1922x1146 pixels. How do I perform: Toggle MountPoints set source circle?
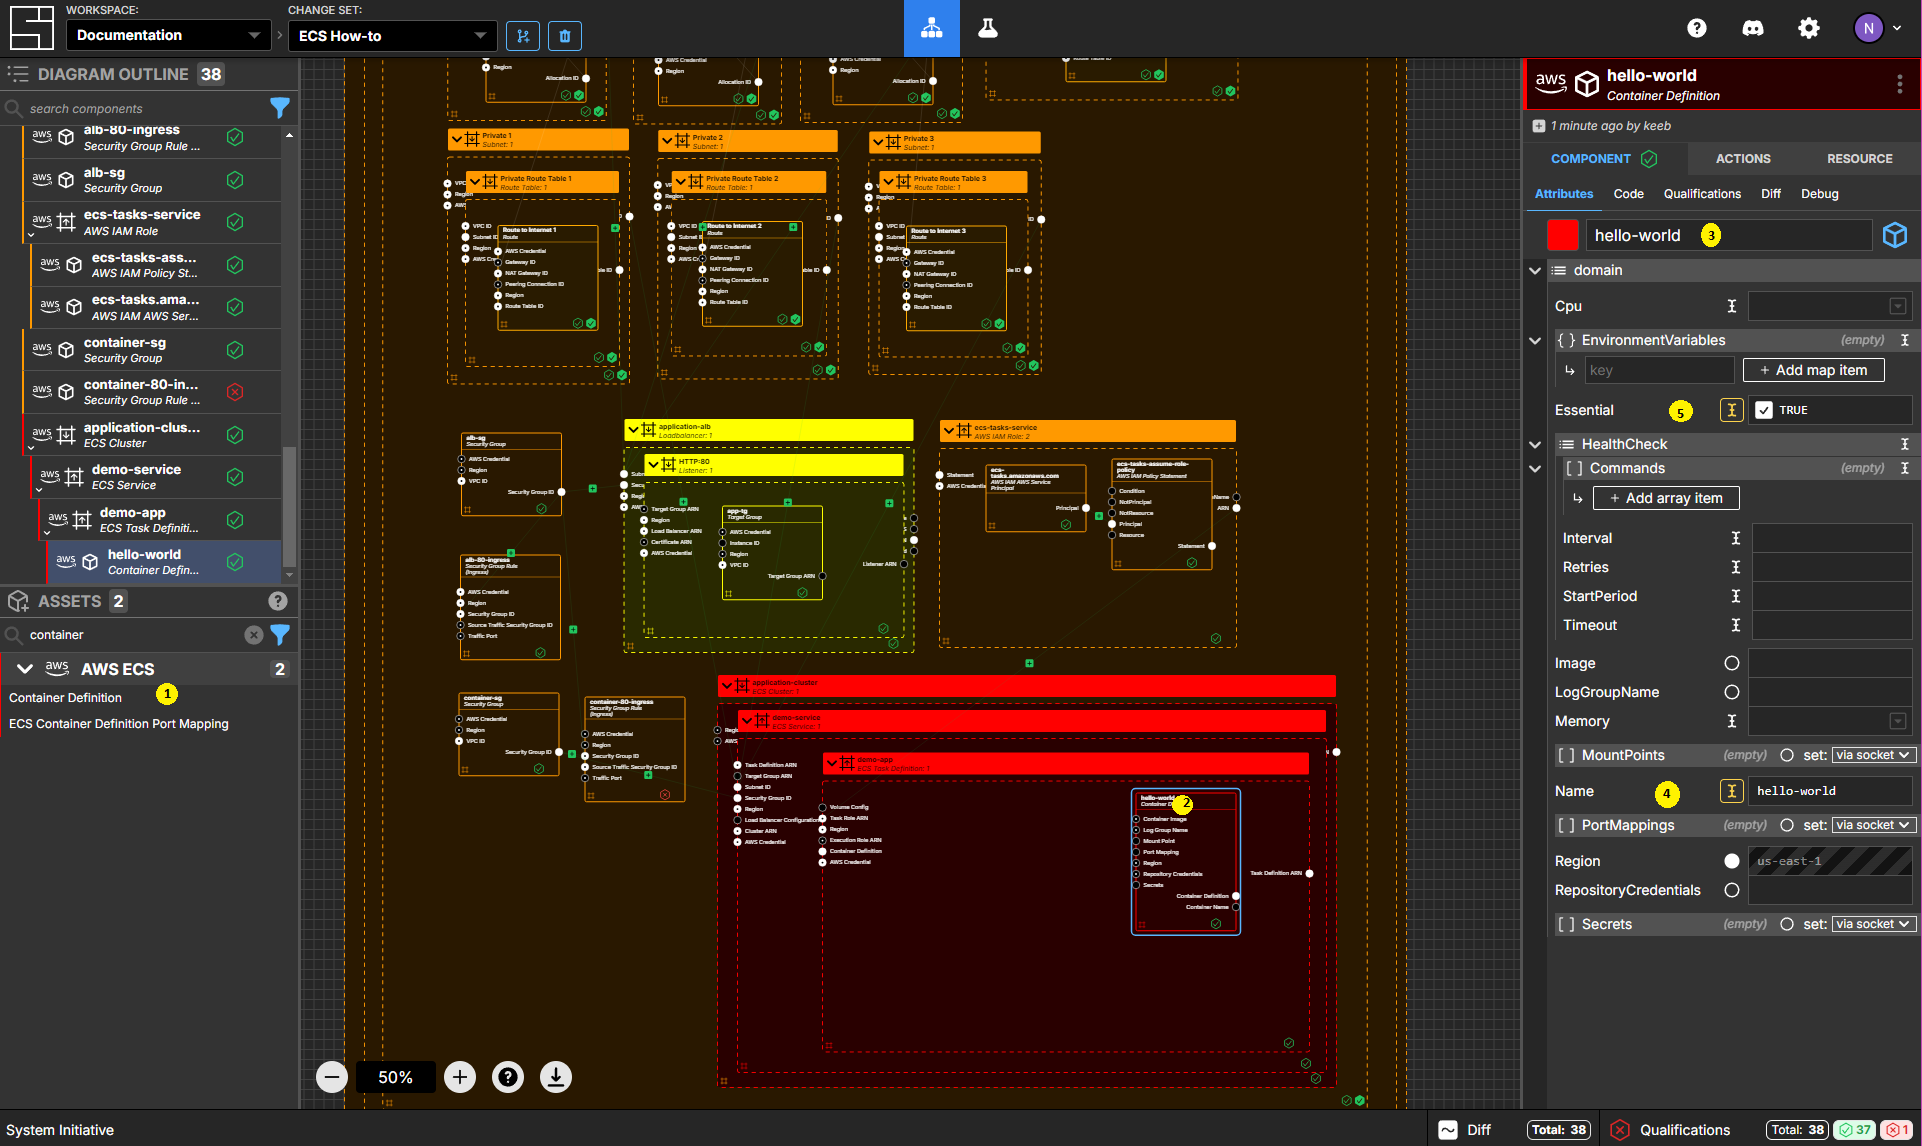click(1787, 755)
